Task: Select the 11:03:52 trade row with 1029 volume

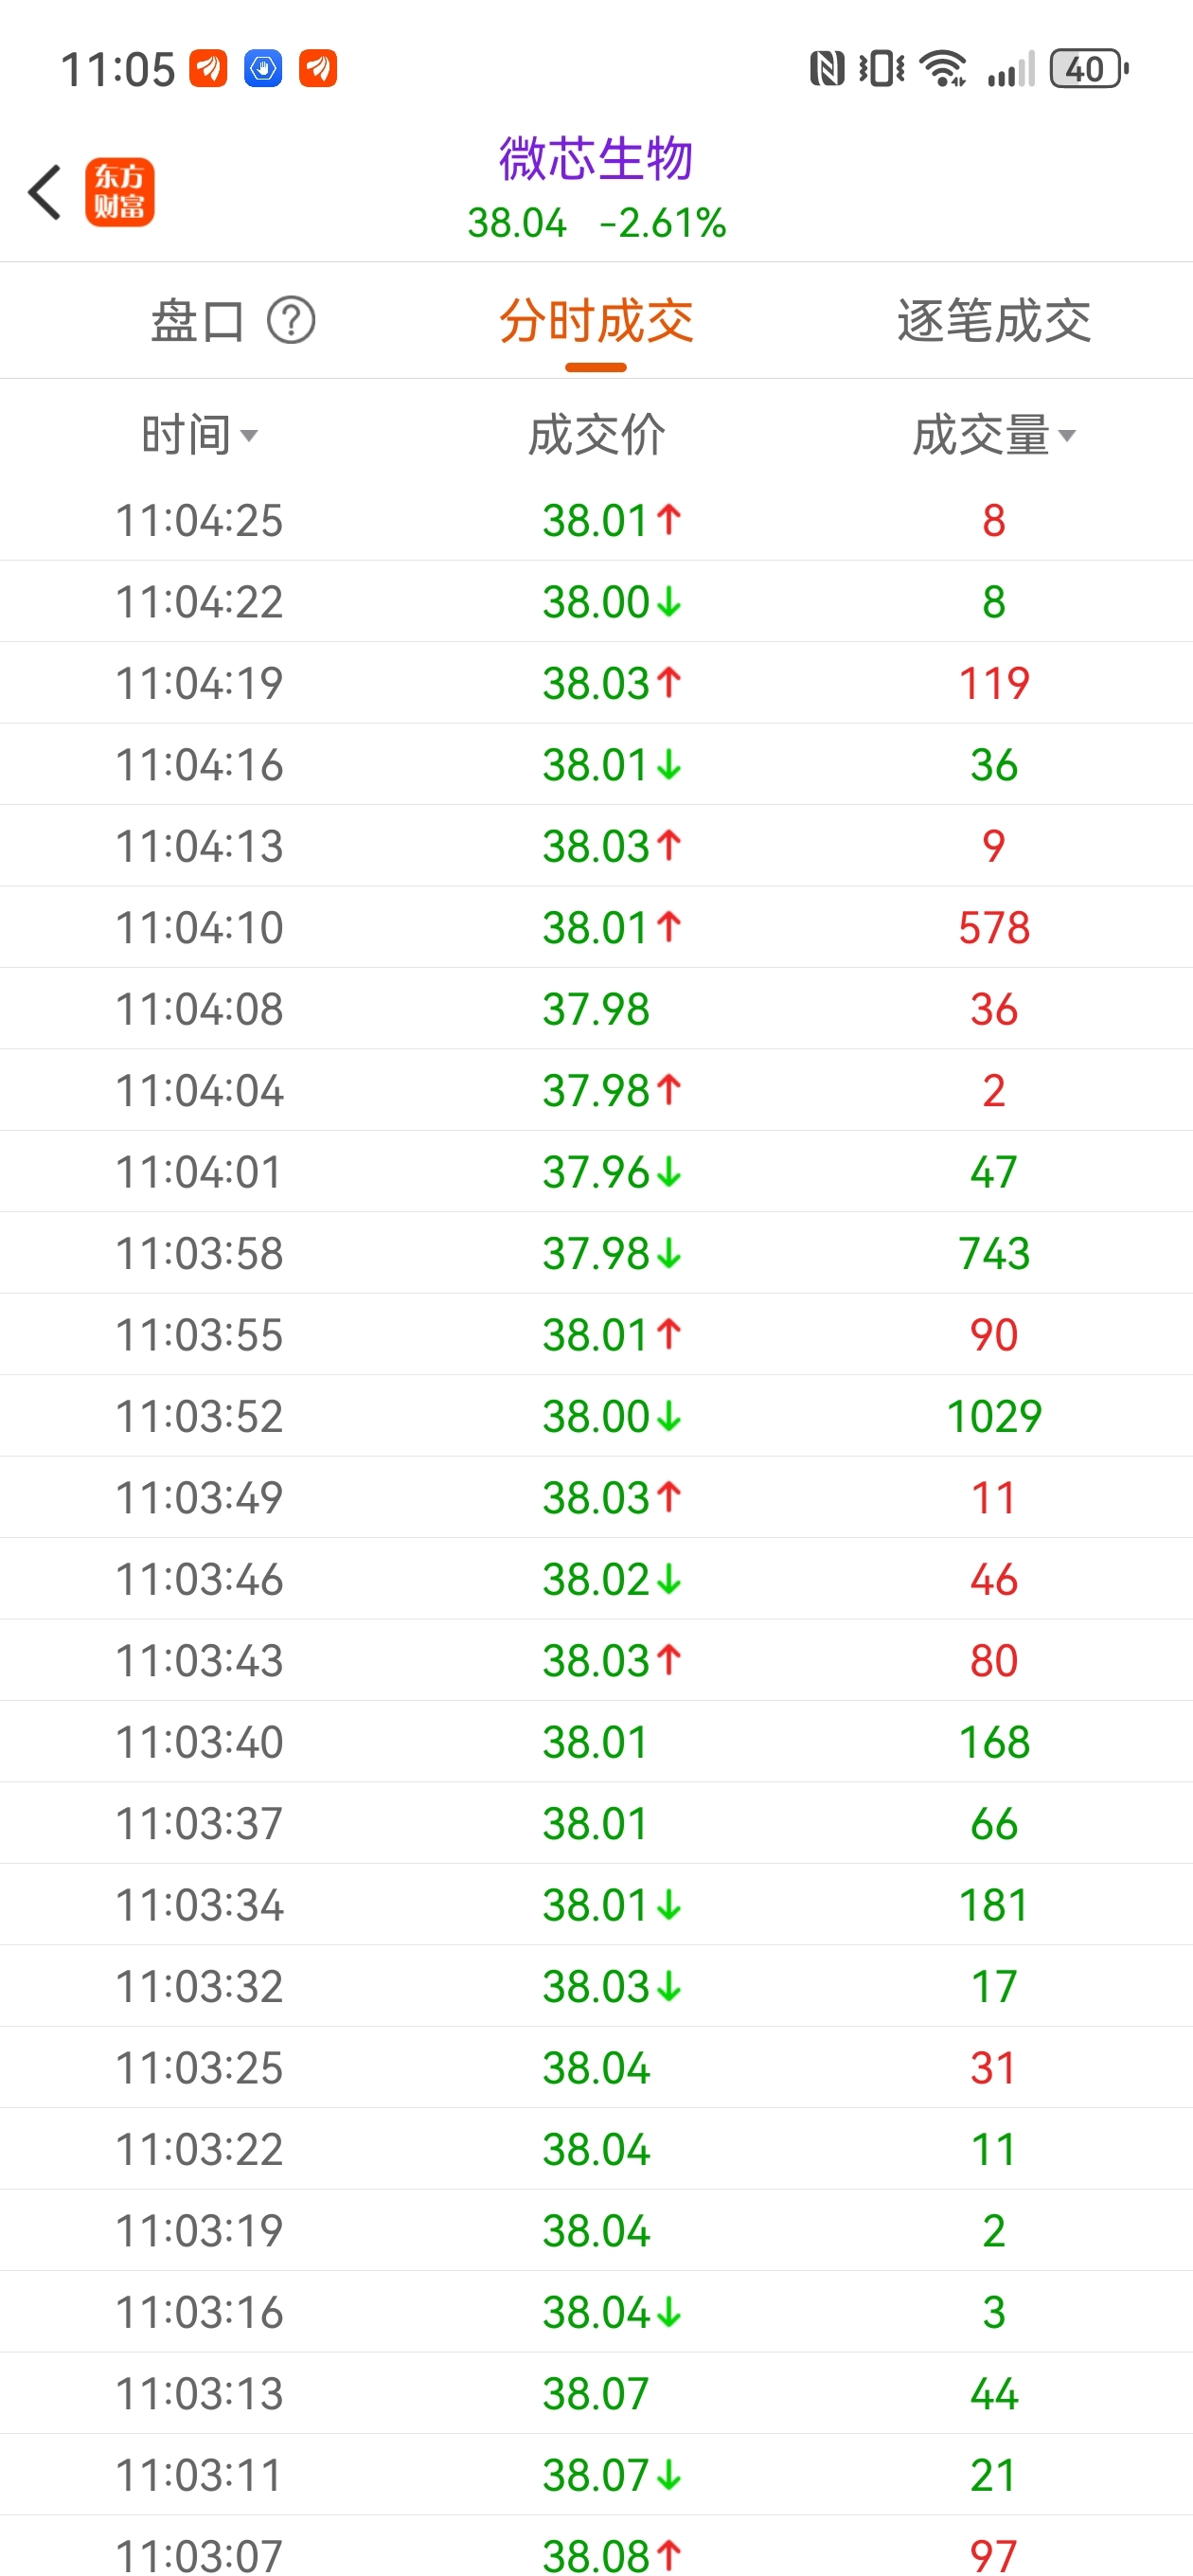Action: coord(596,1416)
